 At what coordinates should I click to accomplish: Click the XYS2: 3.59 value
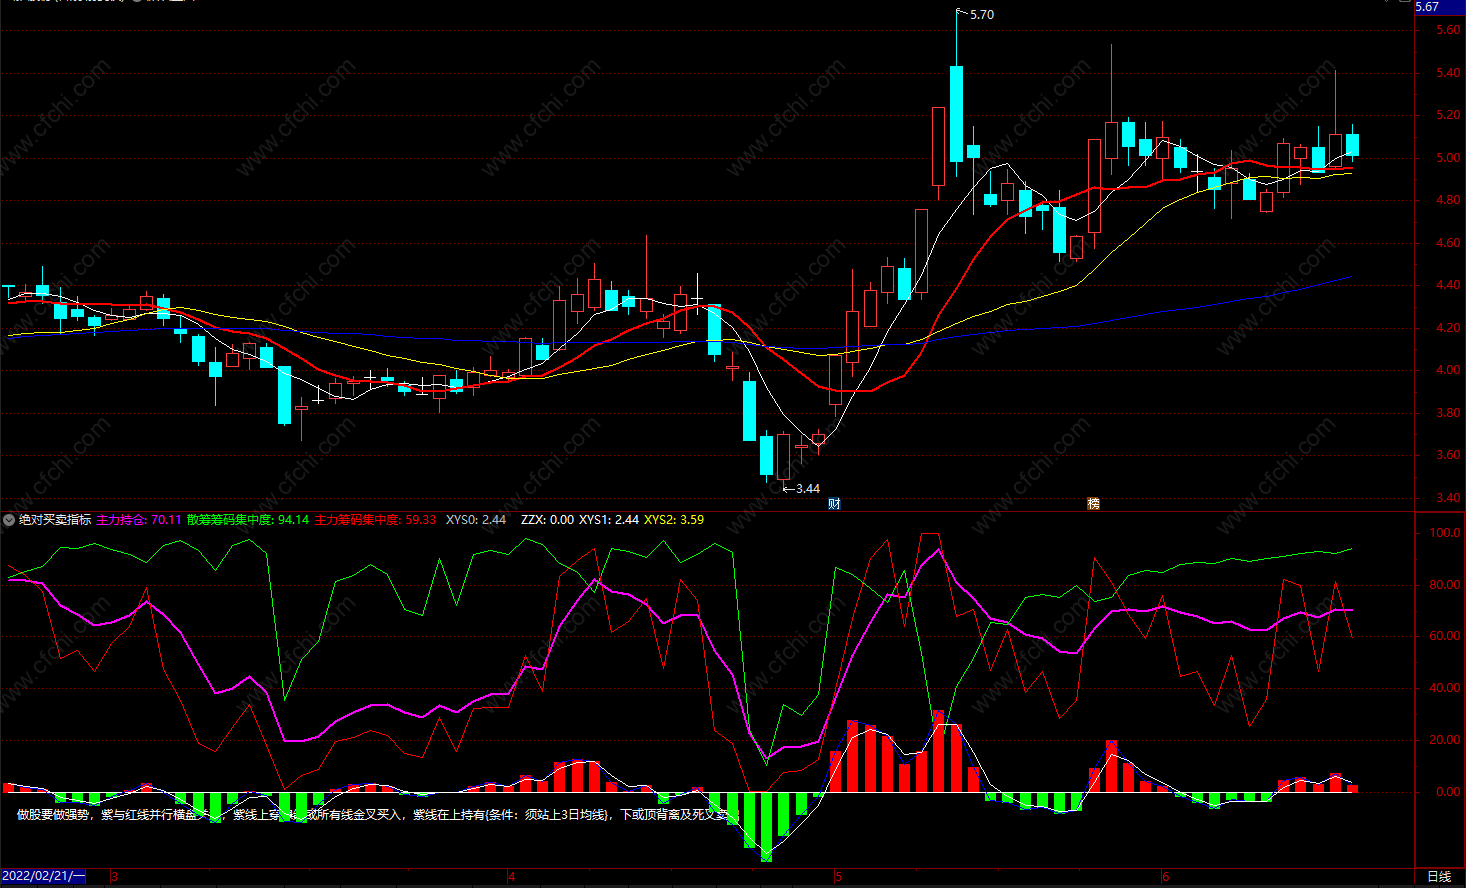pyautogui.click(x=674, y=520)
